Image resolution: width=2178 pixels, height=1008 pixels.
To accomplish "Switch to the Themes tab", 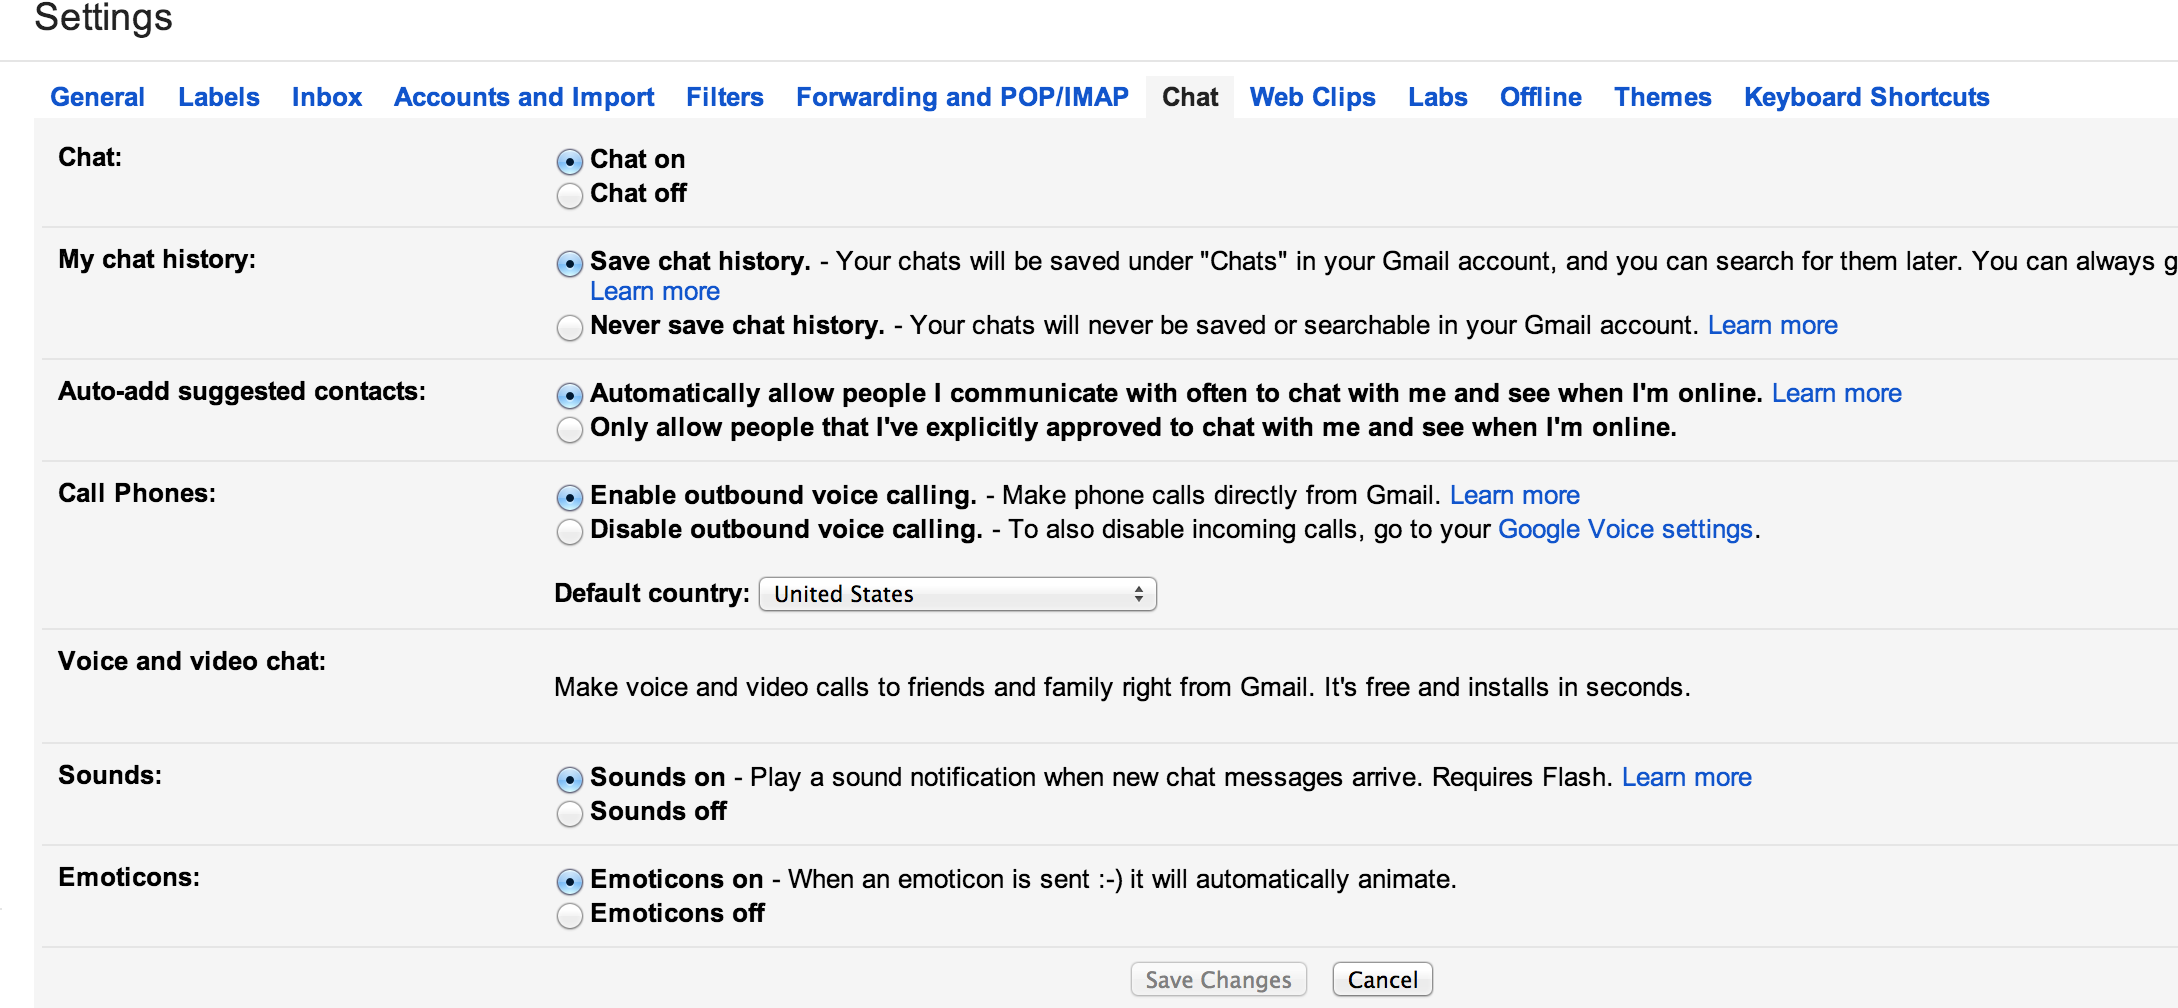I will pyautogui.click(x=1662, y=97).
